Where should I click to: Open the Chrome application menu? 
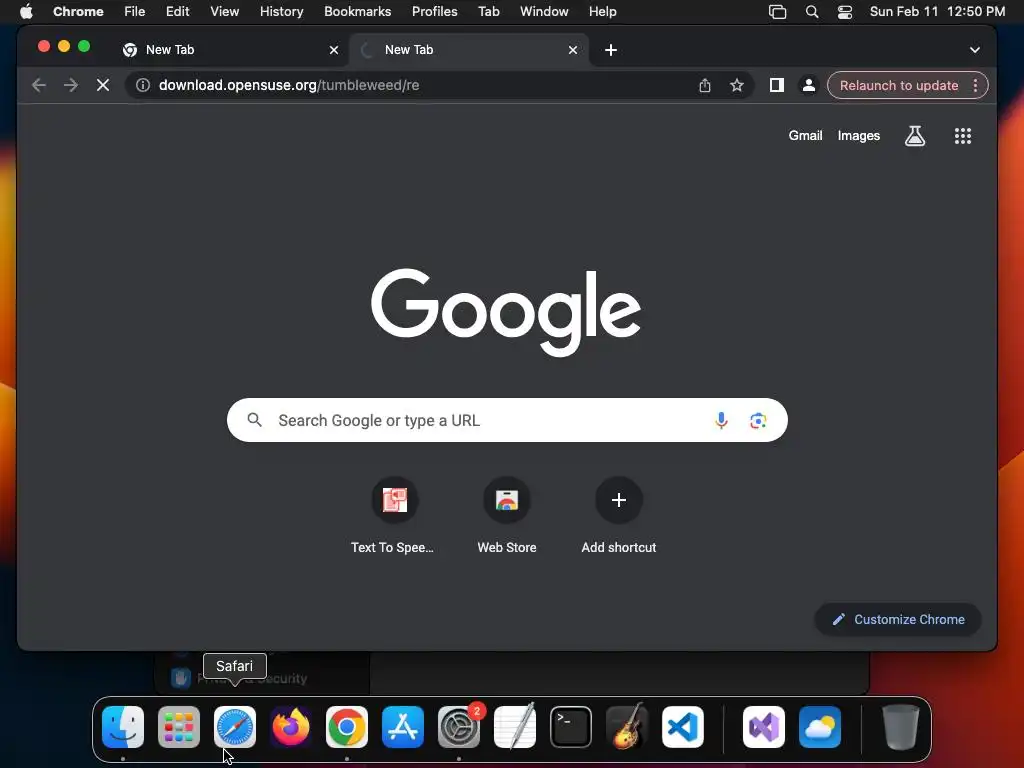pos(78,11)
